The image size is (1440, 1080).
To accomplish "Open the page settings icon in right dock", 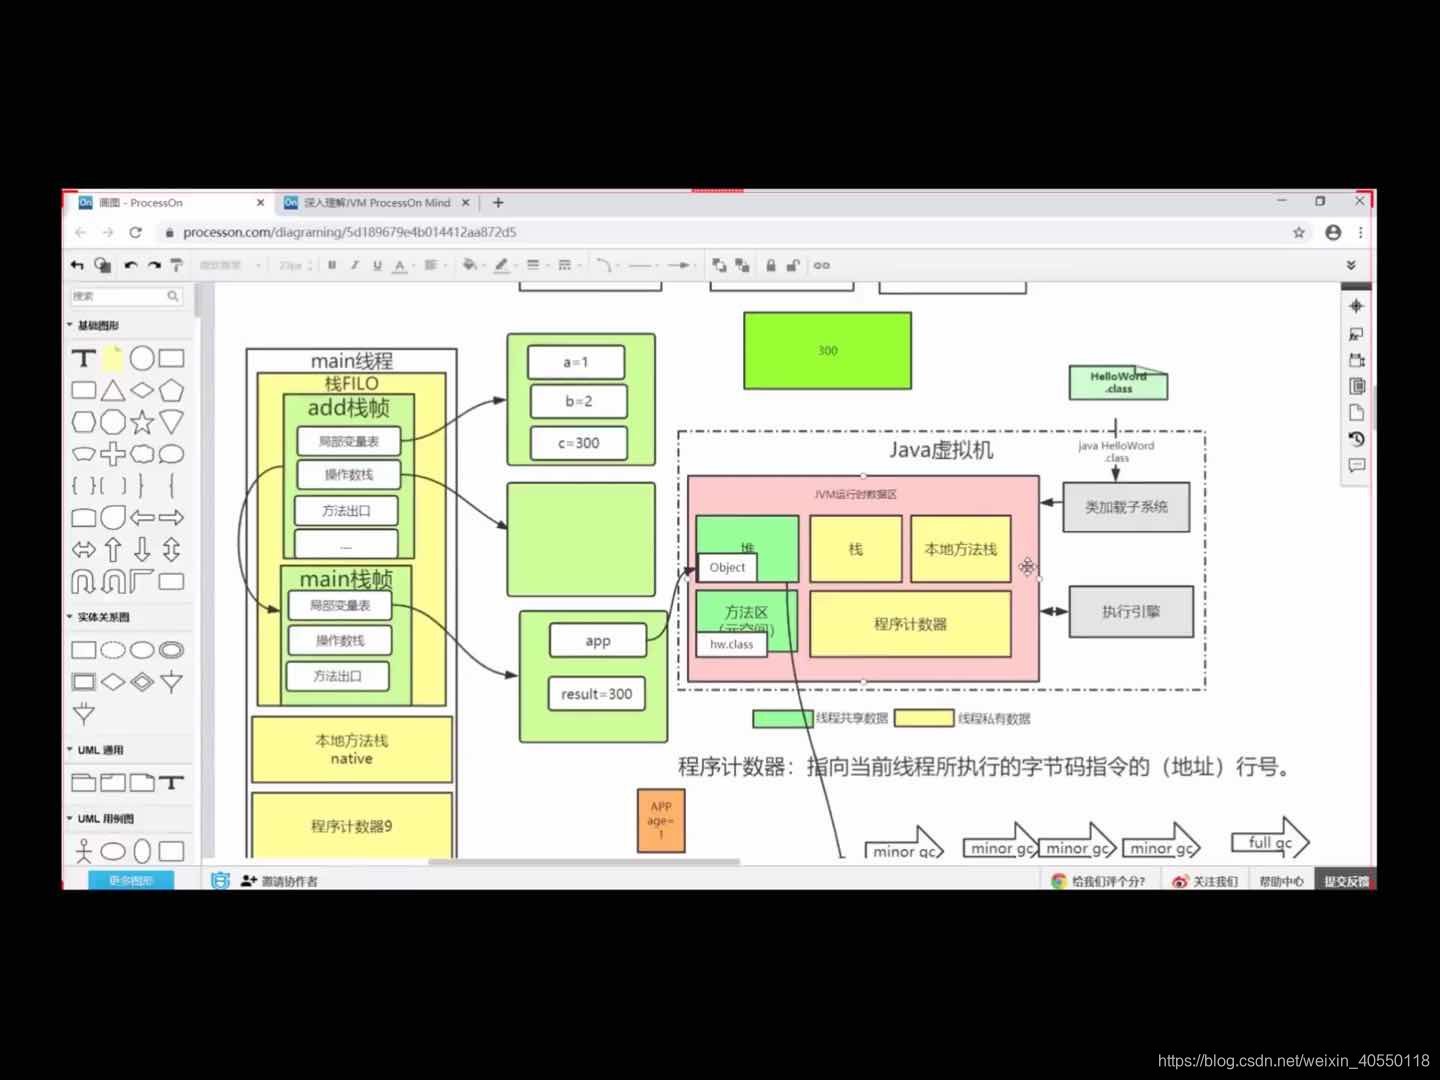I will tap(1356, 412).
